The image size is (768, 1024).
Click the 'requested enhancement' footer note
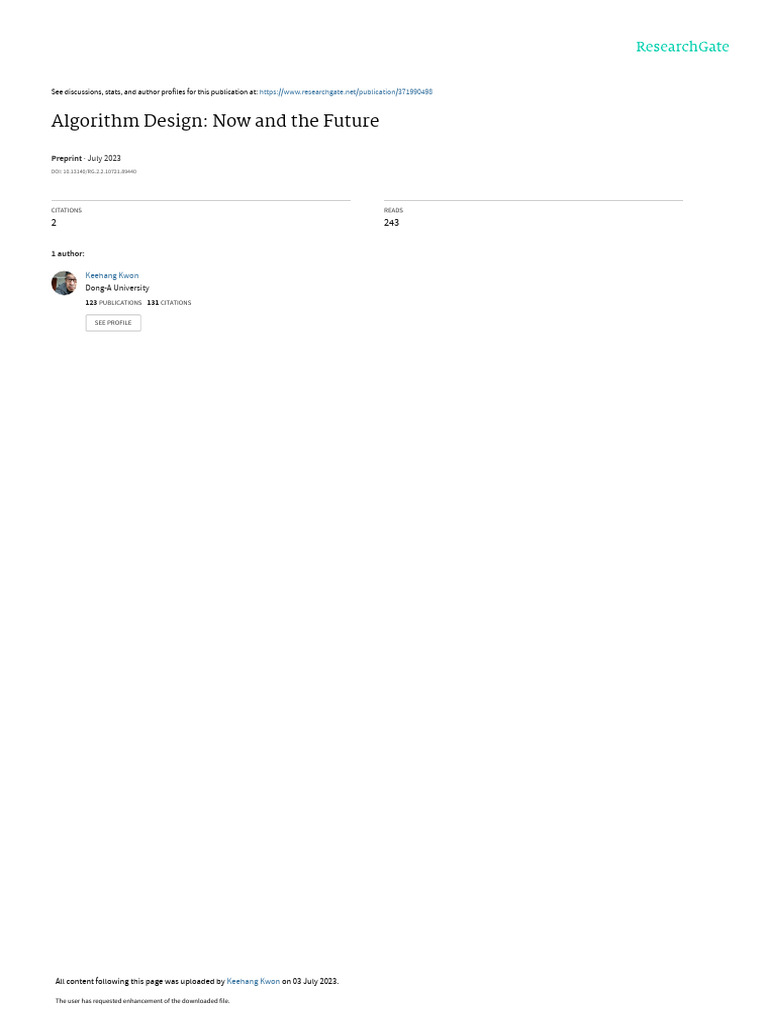pyautogui.click(x=142, y=1000)
